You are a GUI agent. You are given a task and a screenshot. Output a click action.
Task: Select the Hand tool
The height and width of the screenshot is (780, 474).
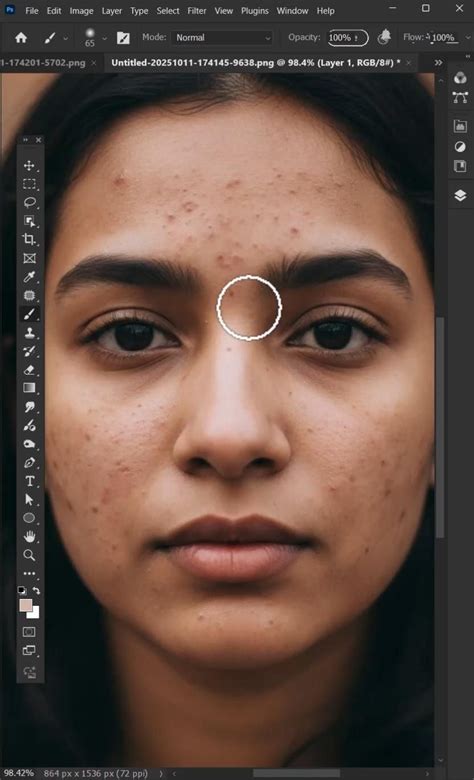pos(29,537)
